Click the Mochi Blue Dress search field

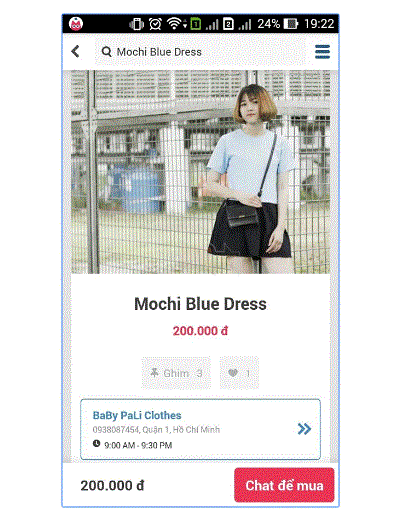tap(200, 52)
